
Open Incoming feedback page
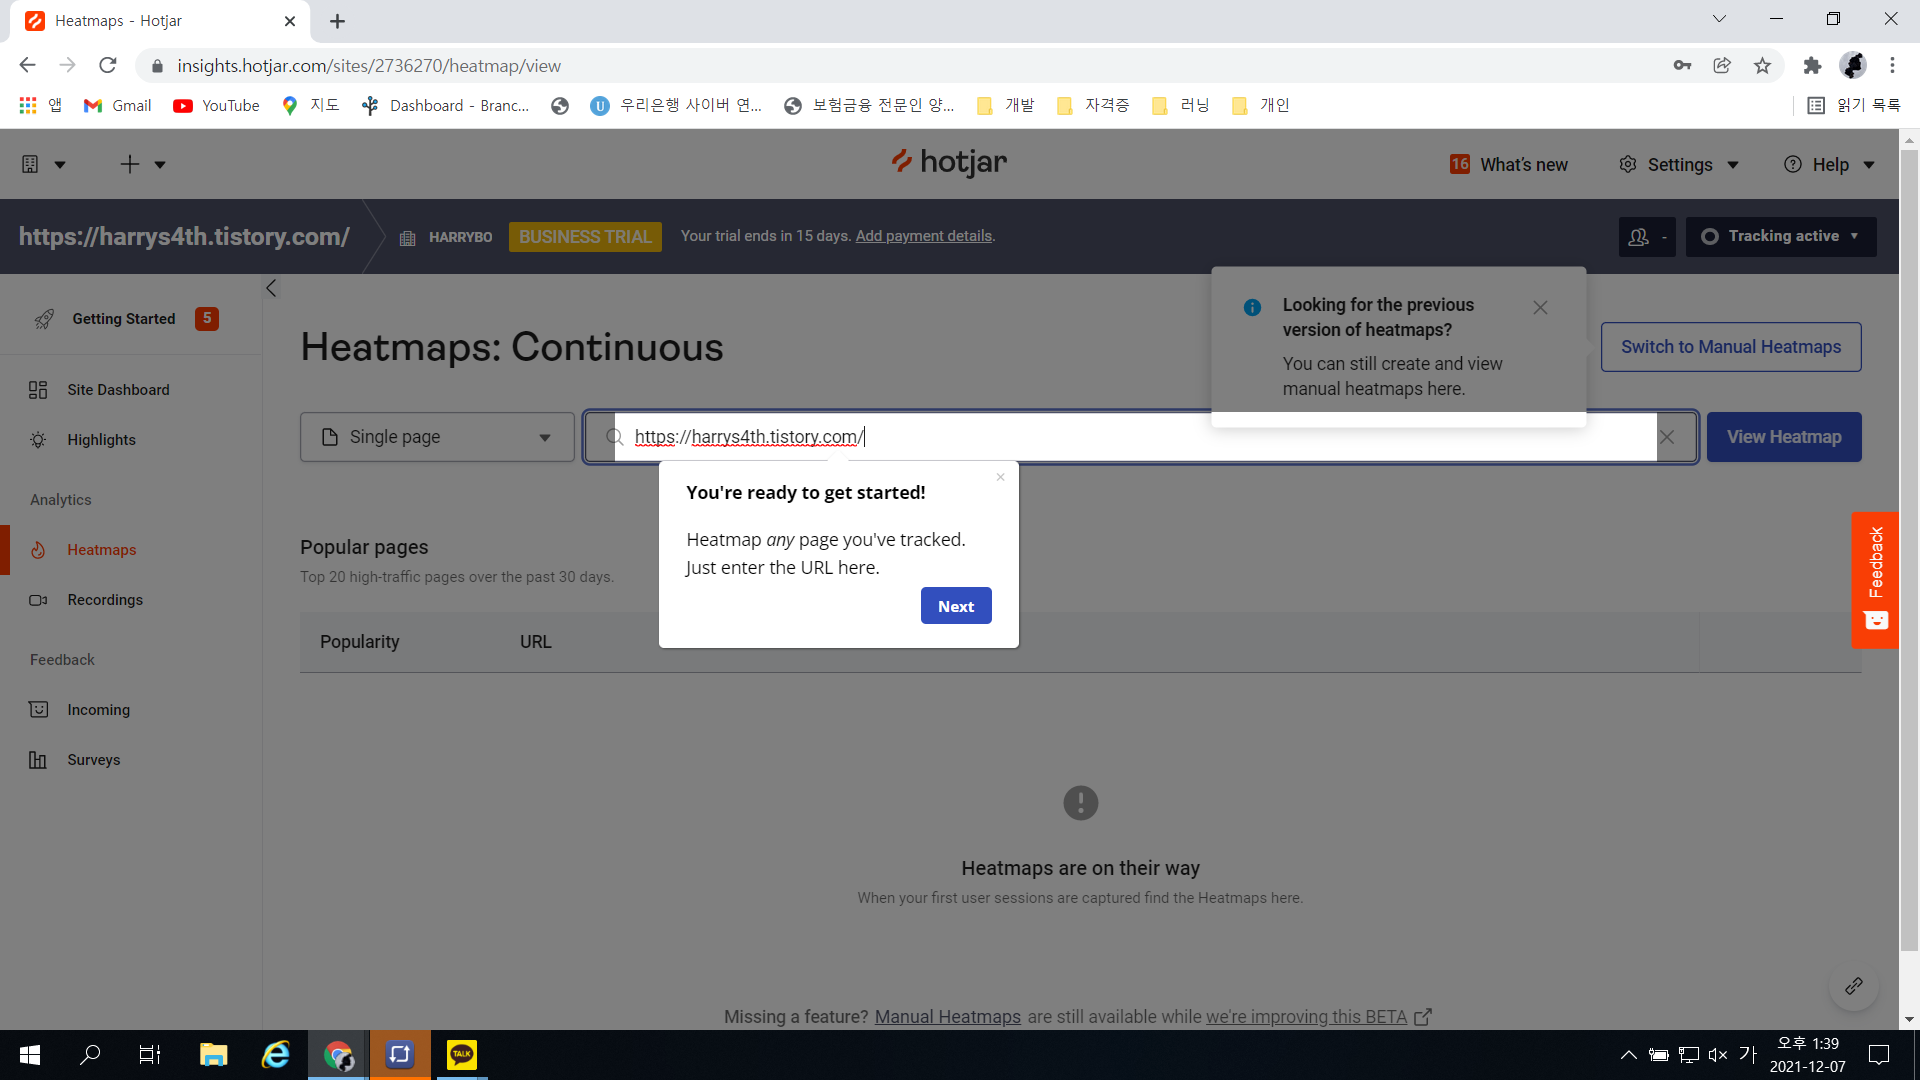(x=98, y=710)
